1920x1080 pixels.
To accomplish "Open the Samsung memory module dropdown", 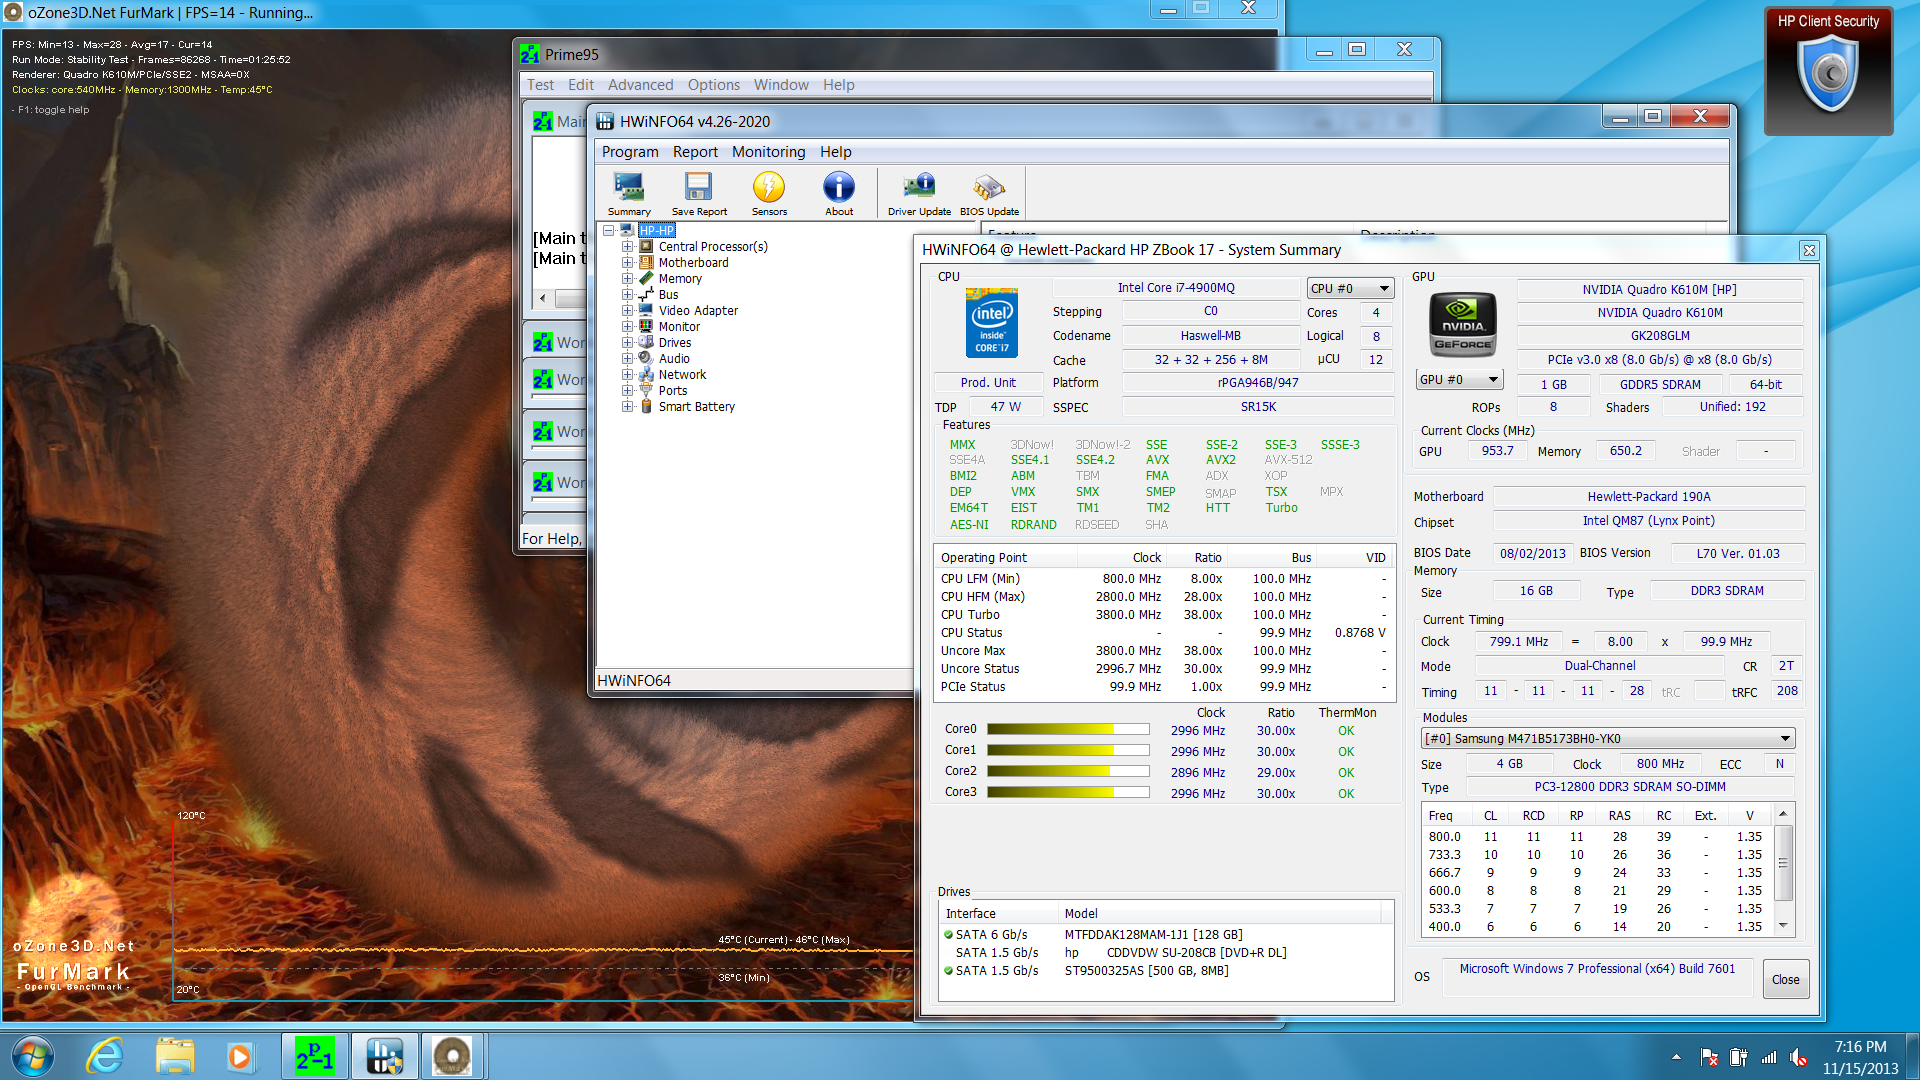I will click(1608, 738).
